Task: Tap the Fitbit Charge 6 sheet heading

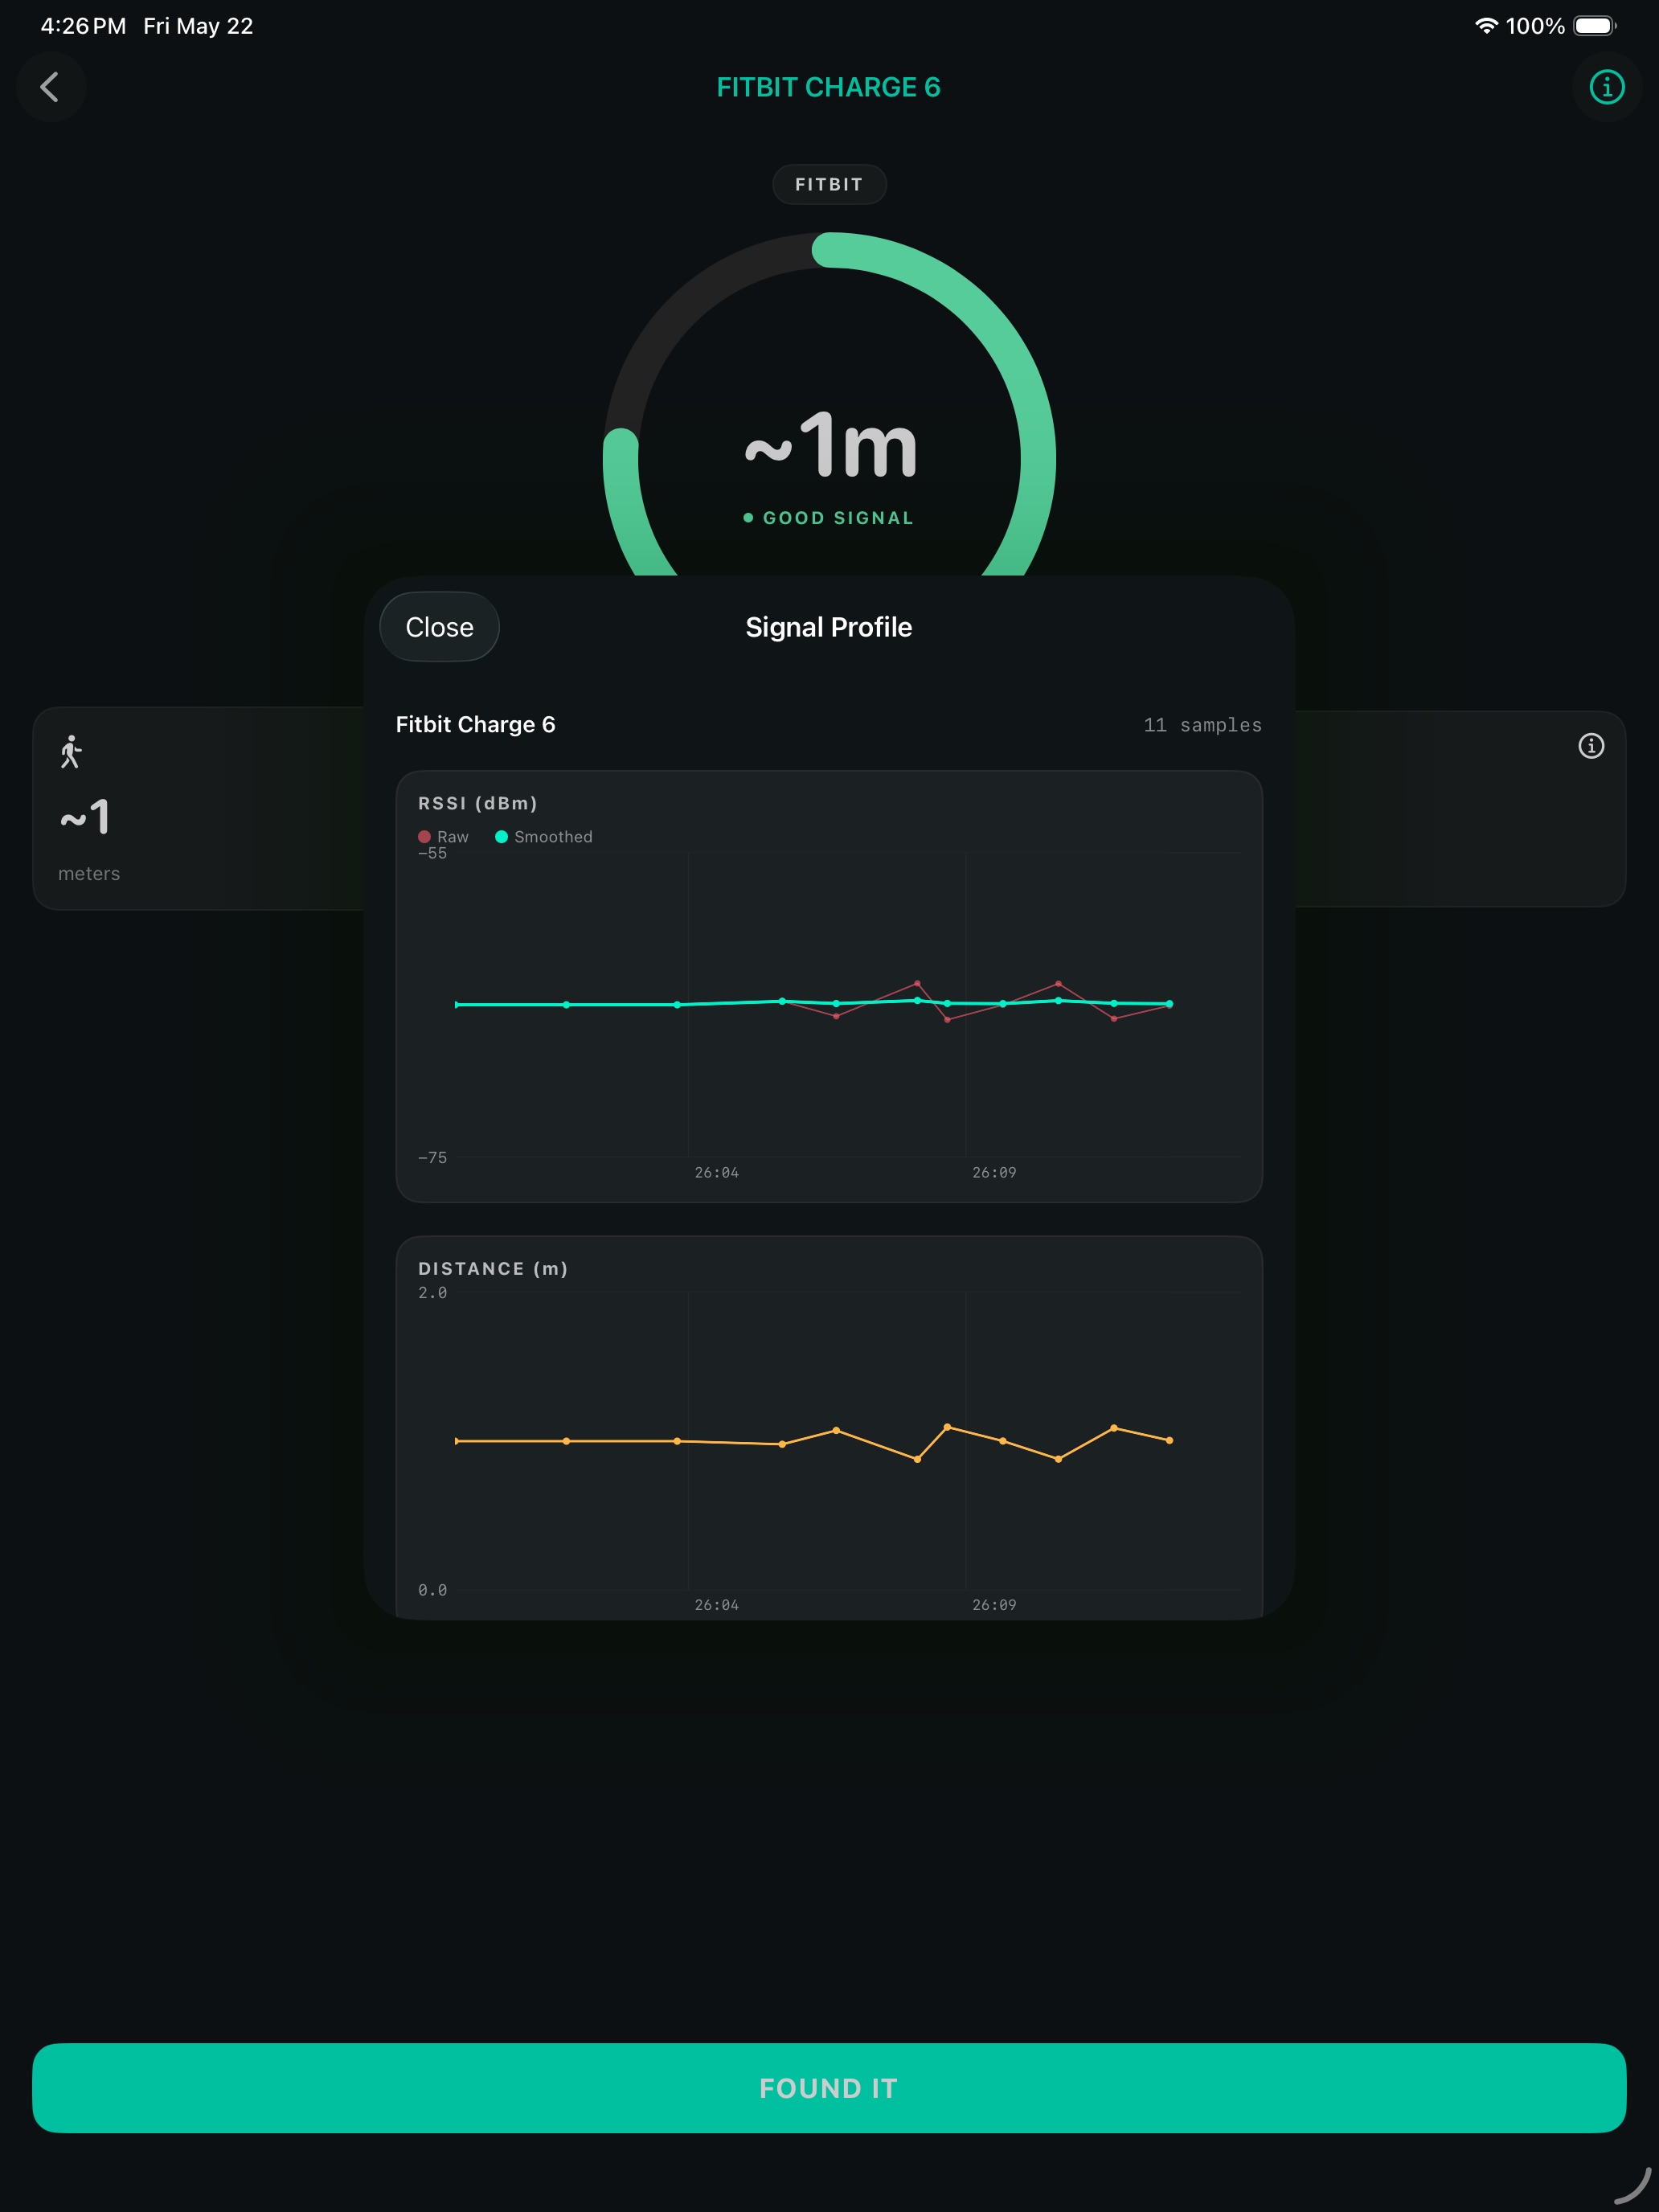Action: (x=475, y=725)
